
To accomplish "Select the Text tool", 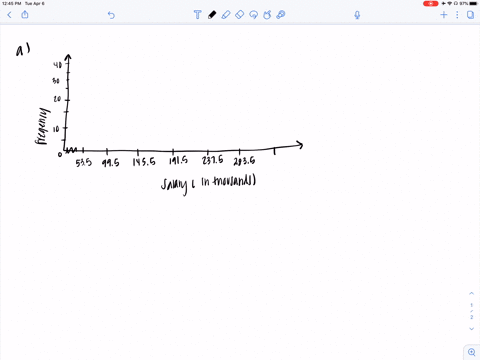I will point(197,15).
